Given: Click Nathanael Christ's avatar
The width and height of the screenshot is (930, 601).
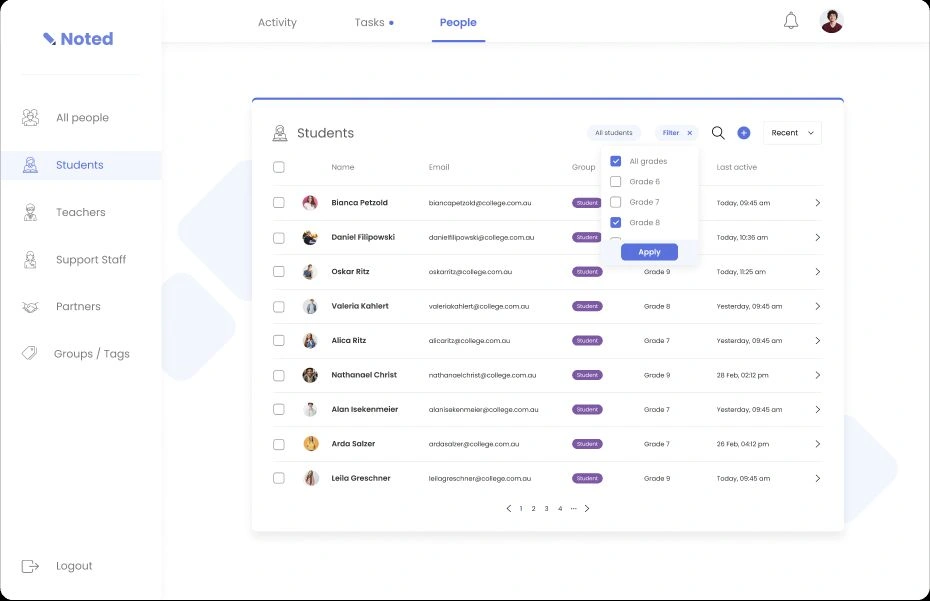Looking at the screenshot, I should (x=310, y=375).
